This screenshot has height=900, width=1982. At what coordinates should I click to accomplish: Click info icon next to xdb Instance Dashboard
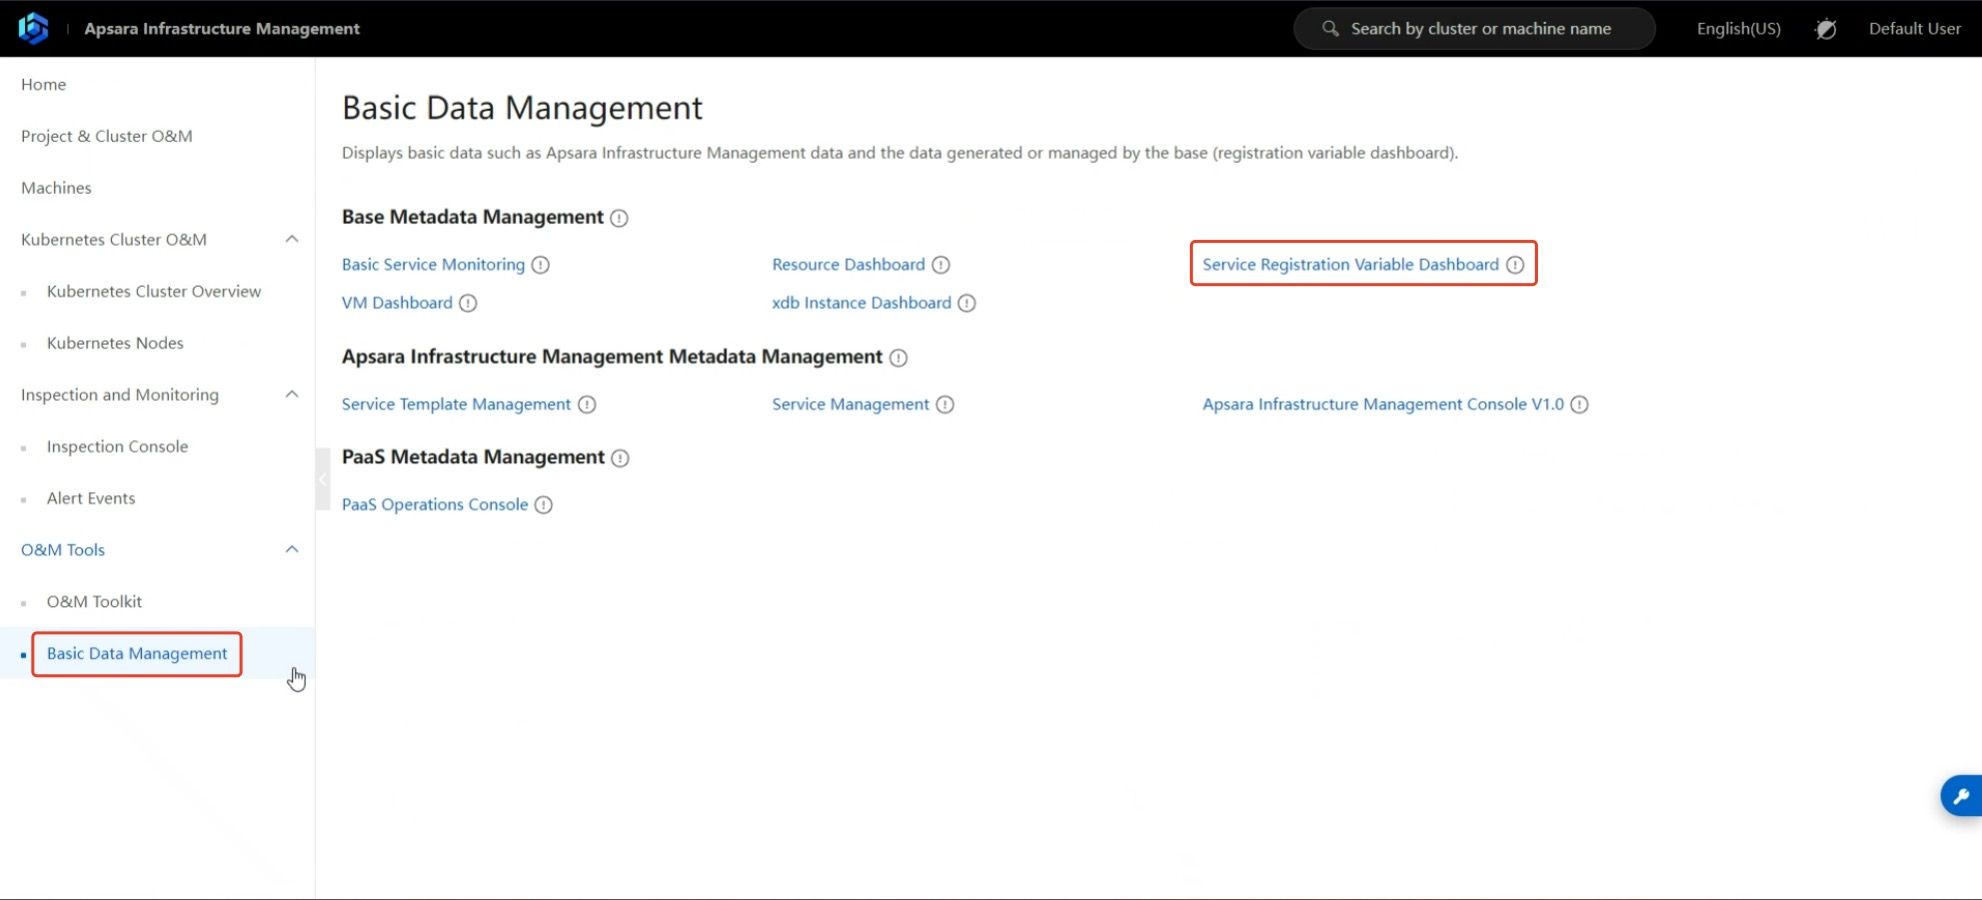click(967, 303)
